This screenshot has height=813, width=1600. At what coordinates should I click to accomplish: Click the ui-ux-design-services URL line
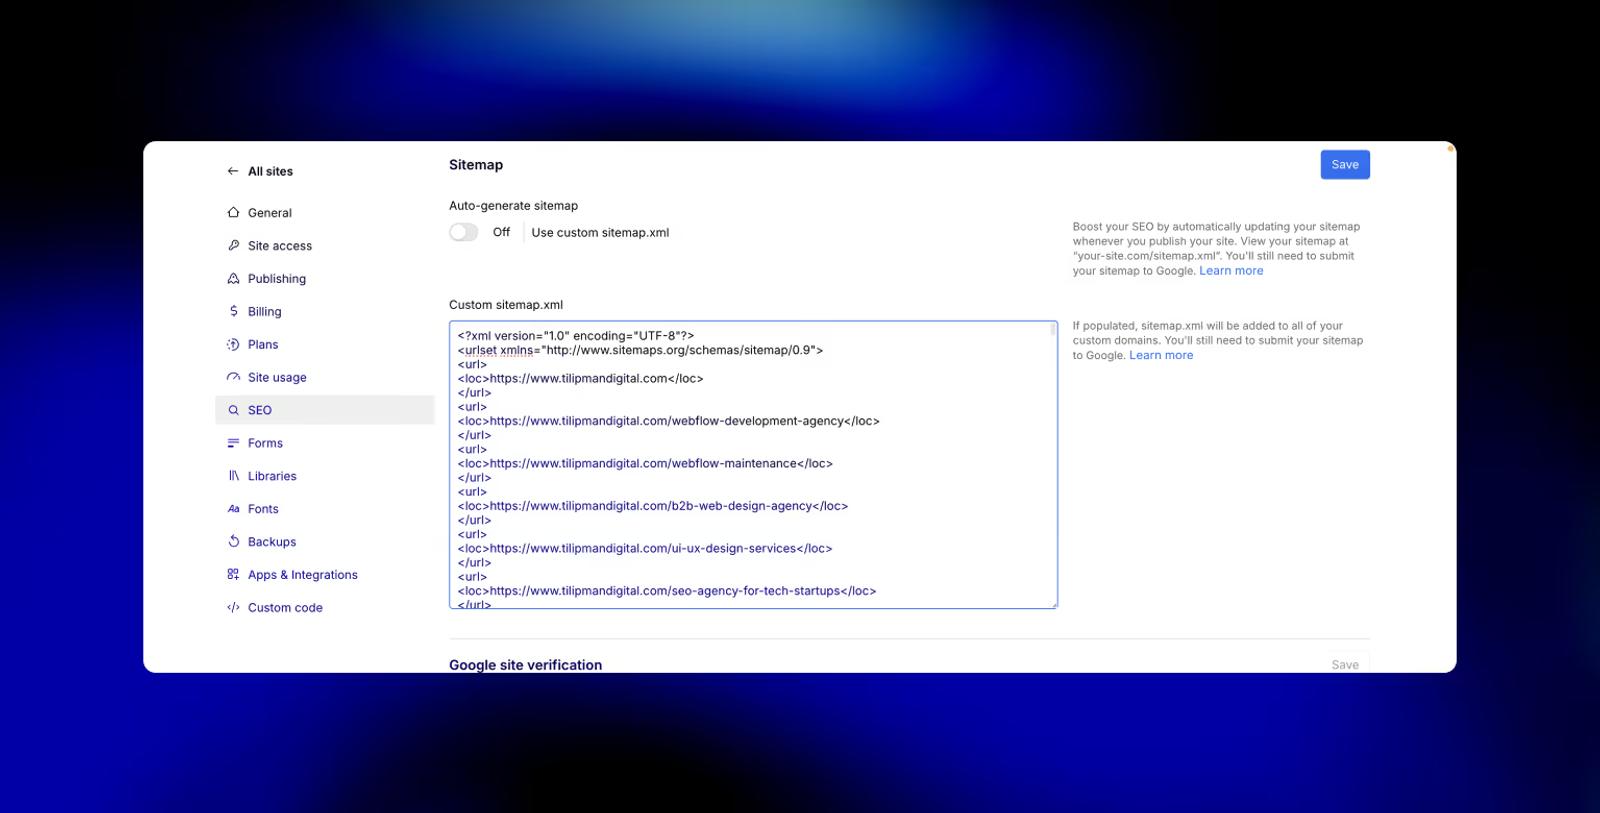[x=645, y=548]
